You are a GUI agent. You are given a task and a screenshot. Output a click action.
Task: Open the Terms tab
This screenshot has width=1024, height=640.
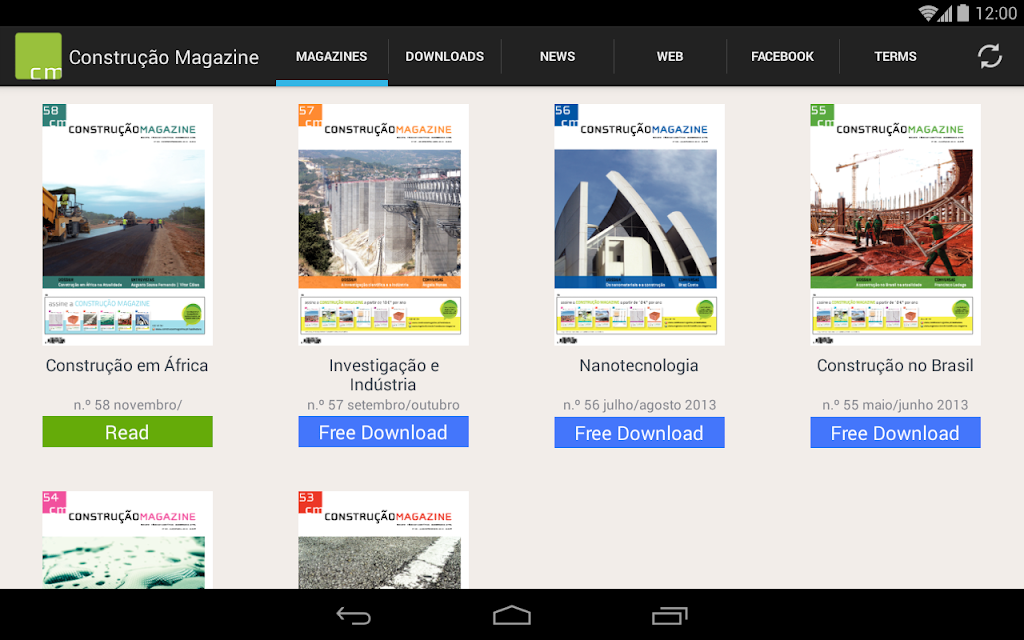pos(895,57)
